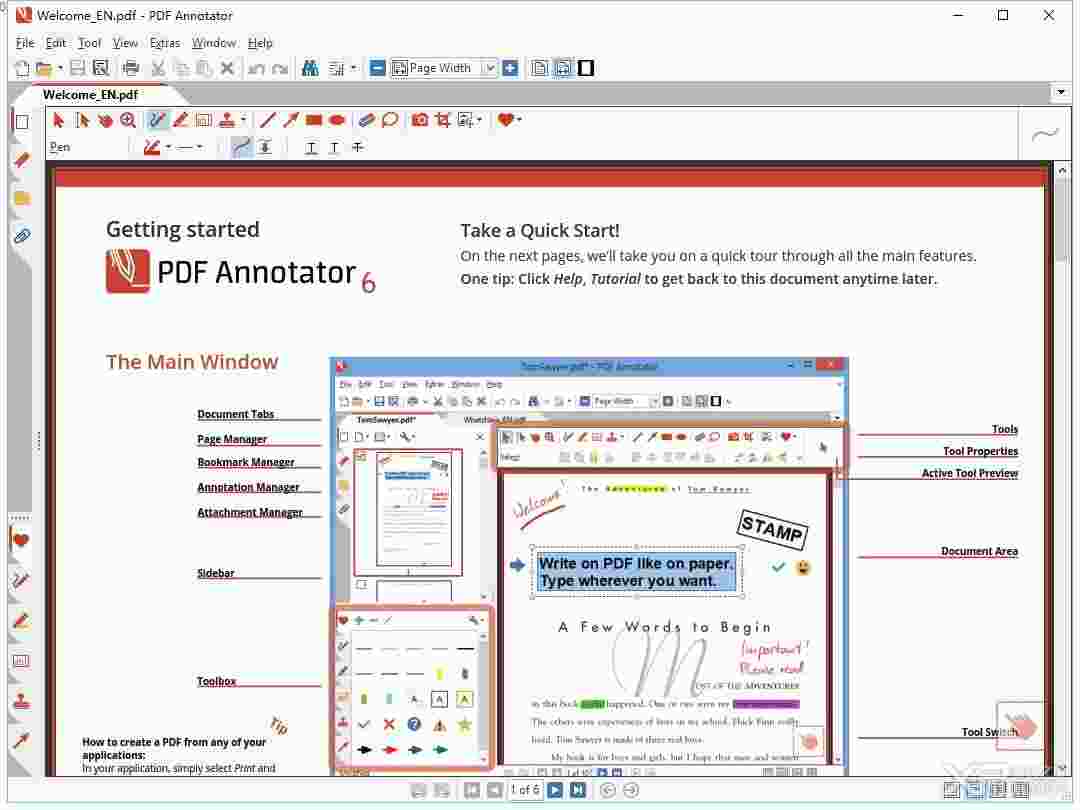Toggle single page layout in status bar
Viewport: 1080px width, 810px height.
coord(952,790)
